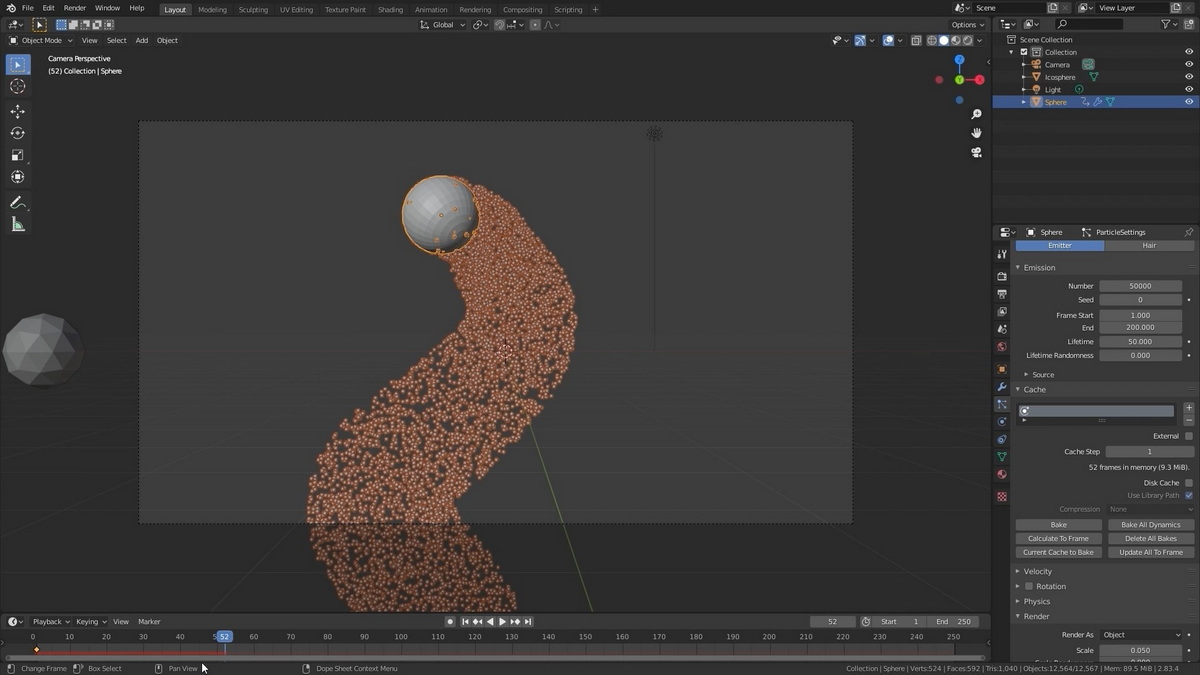Add a new cache with the plus button
The height and width of the screenshot is (675, 1200).
point(1188,408)
